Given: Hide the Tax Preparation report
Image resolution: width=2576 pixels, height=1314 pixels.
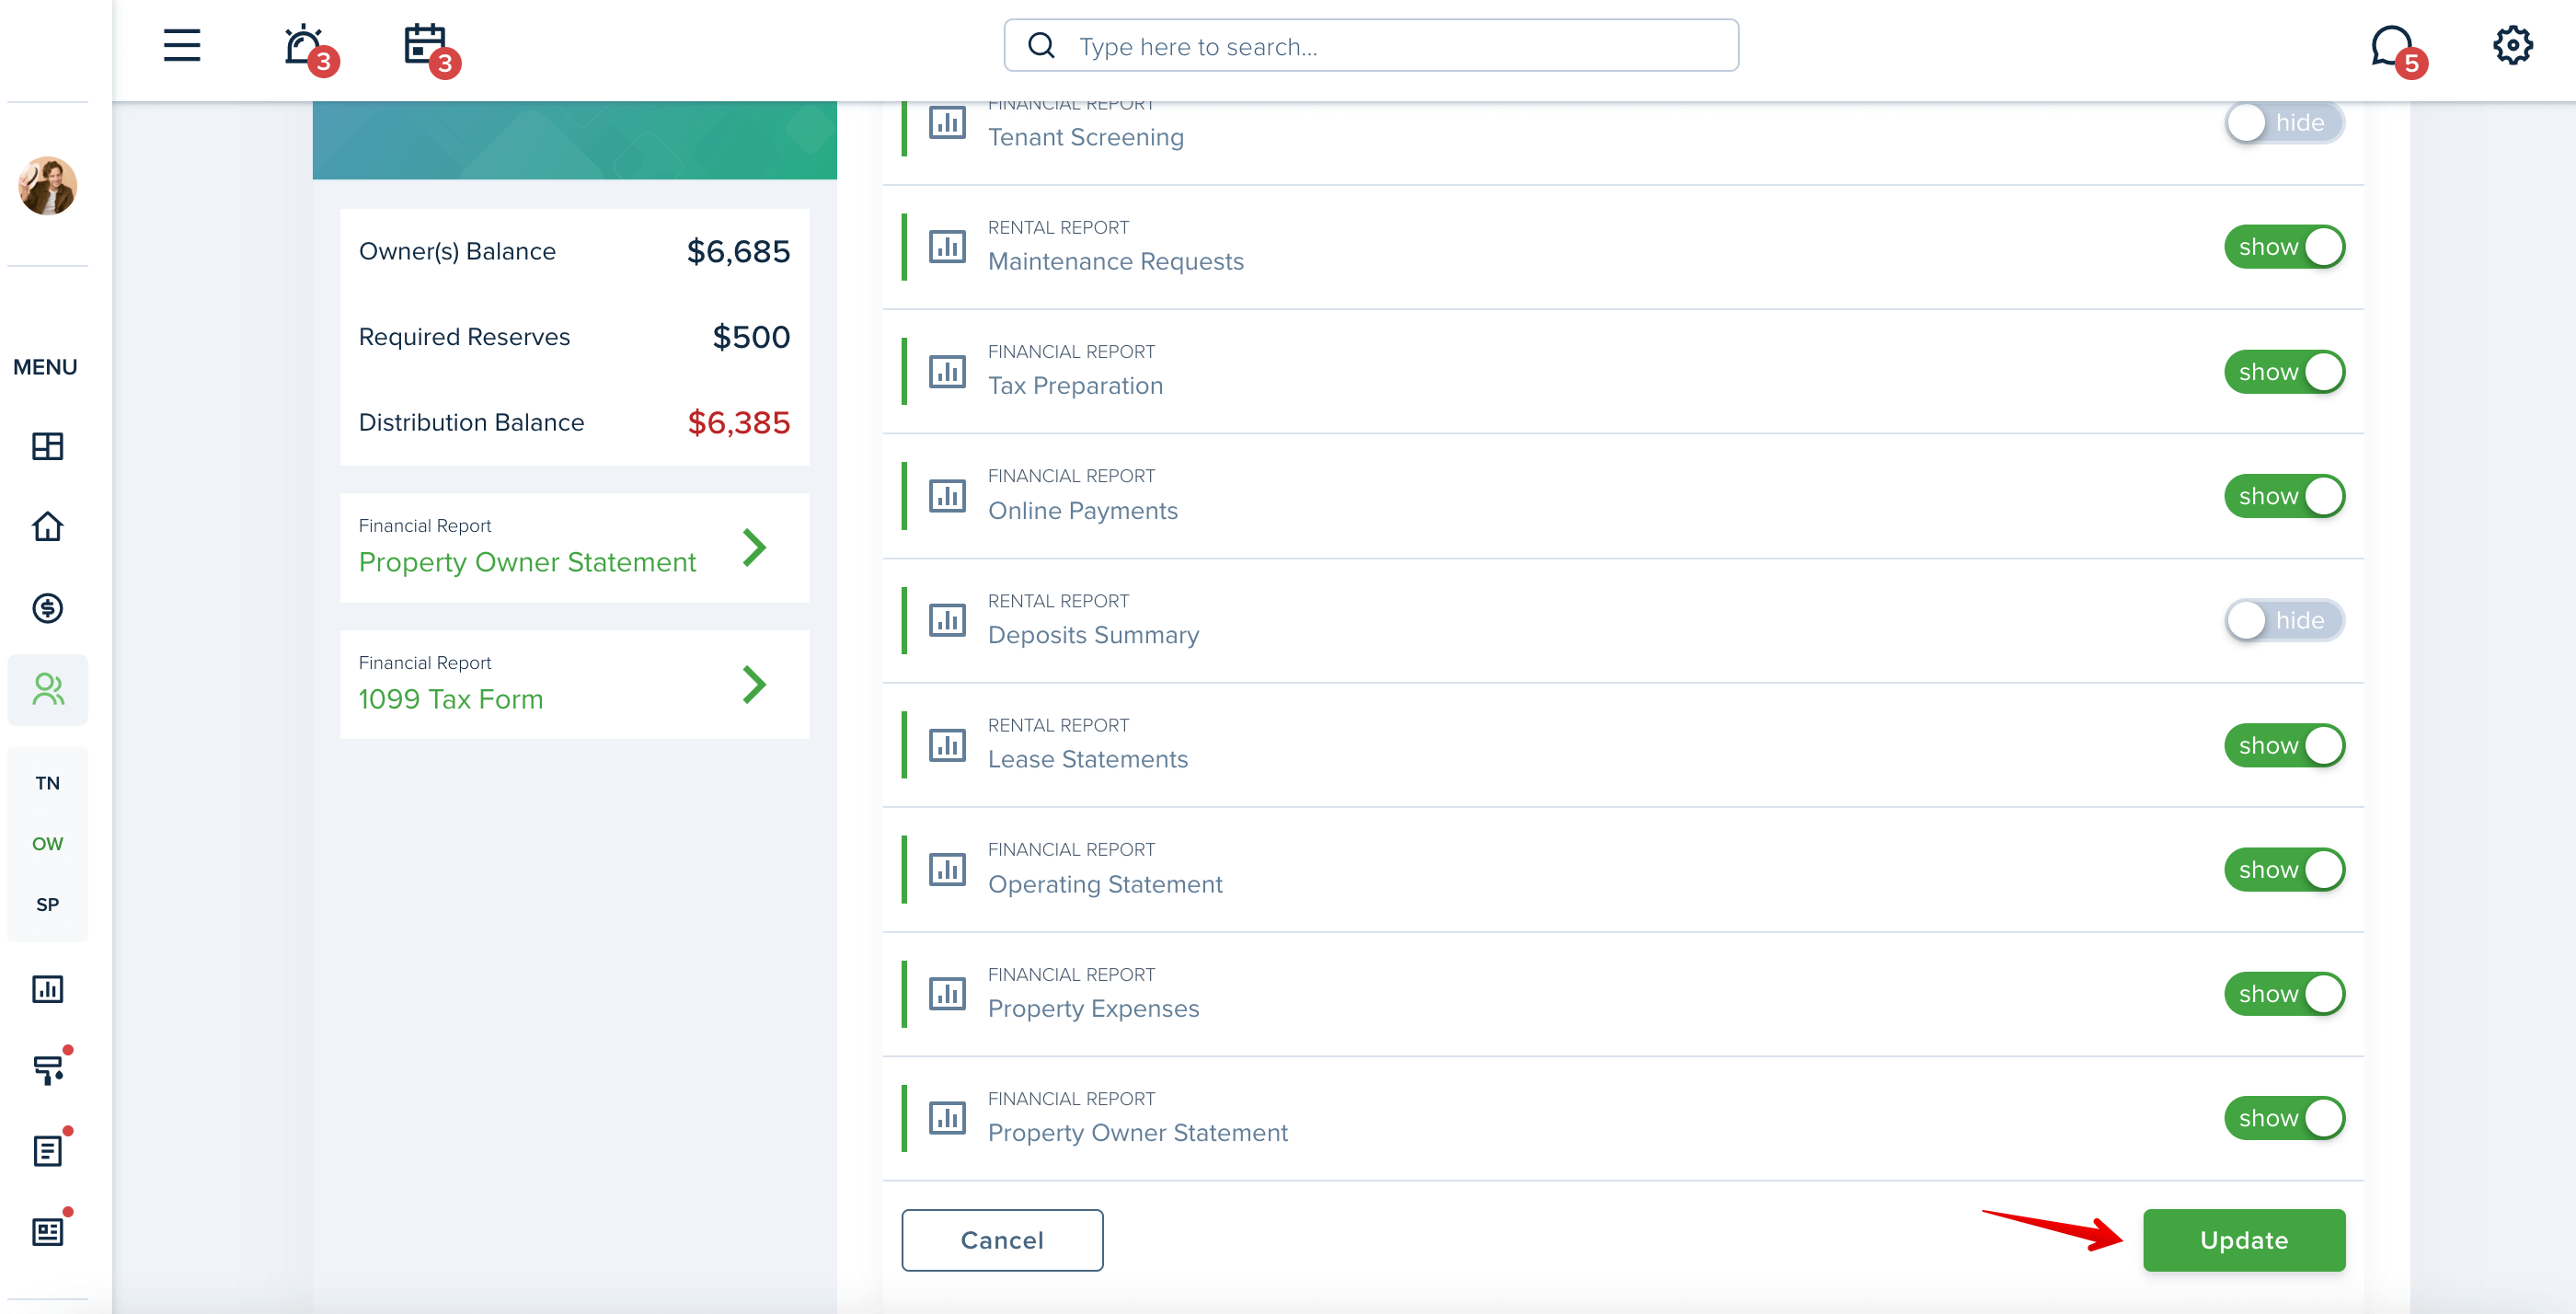Looking at the screenshot, I should (2284, 372).
